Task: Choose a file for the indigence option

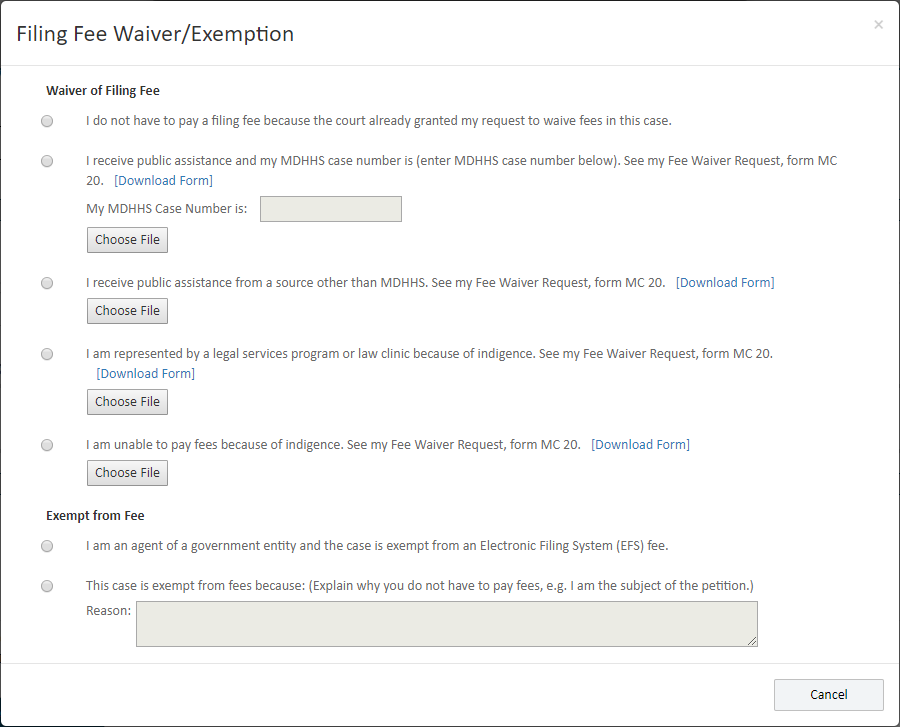Action: click(127, 472)
